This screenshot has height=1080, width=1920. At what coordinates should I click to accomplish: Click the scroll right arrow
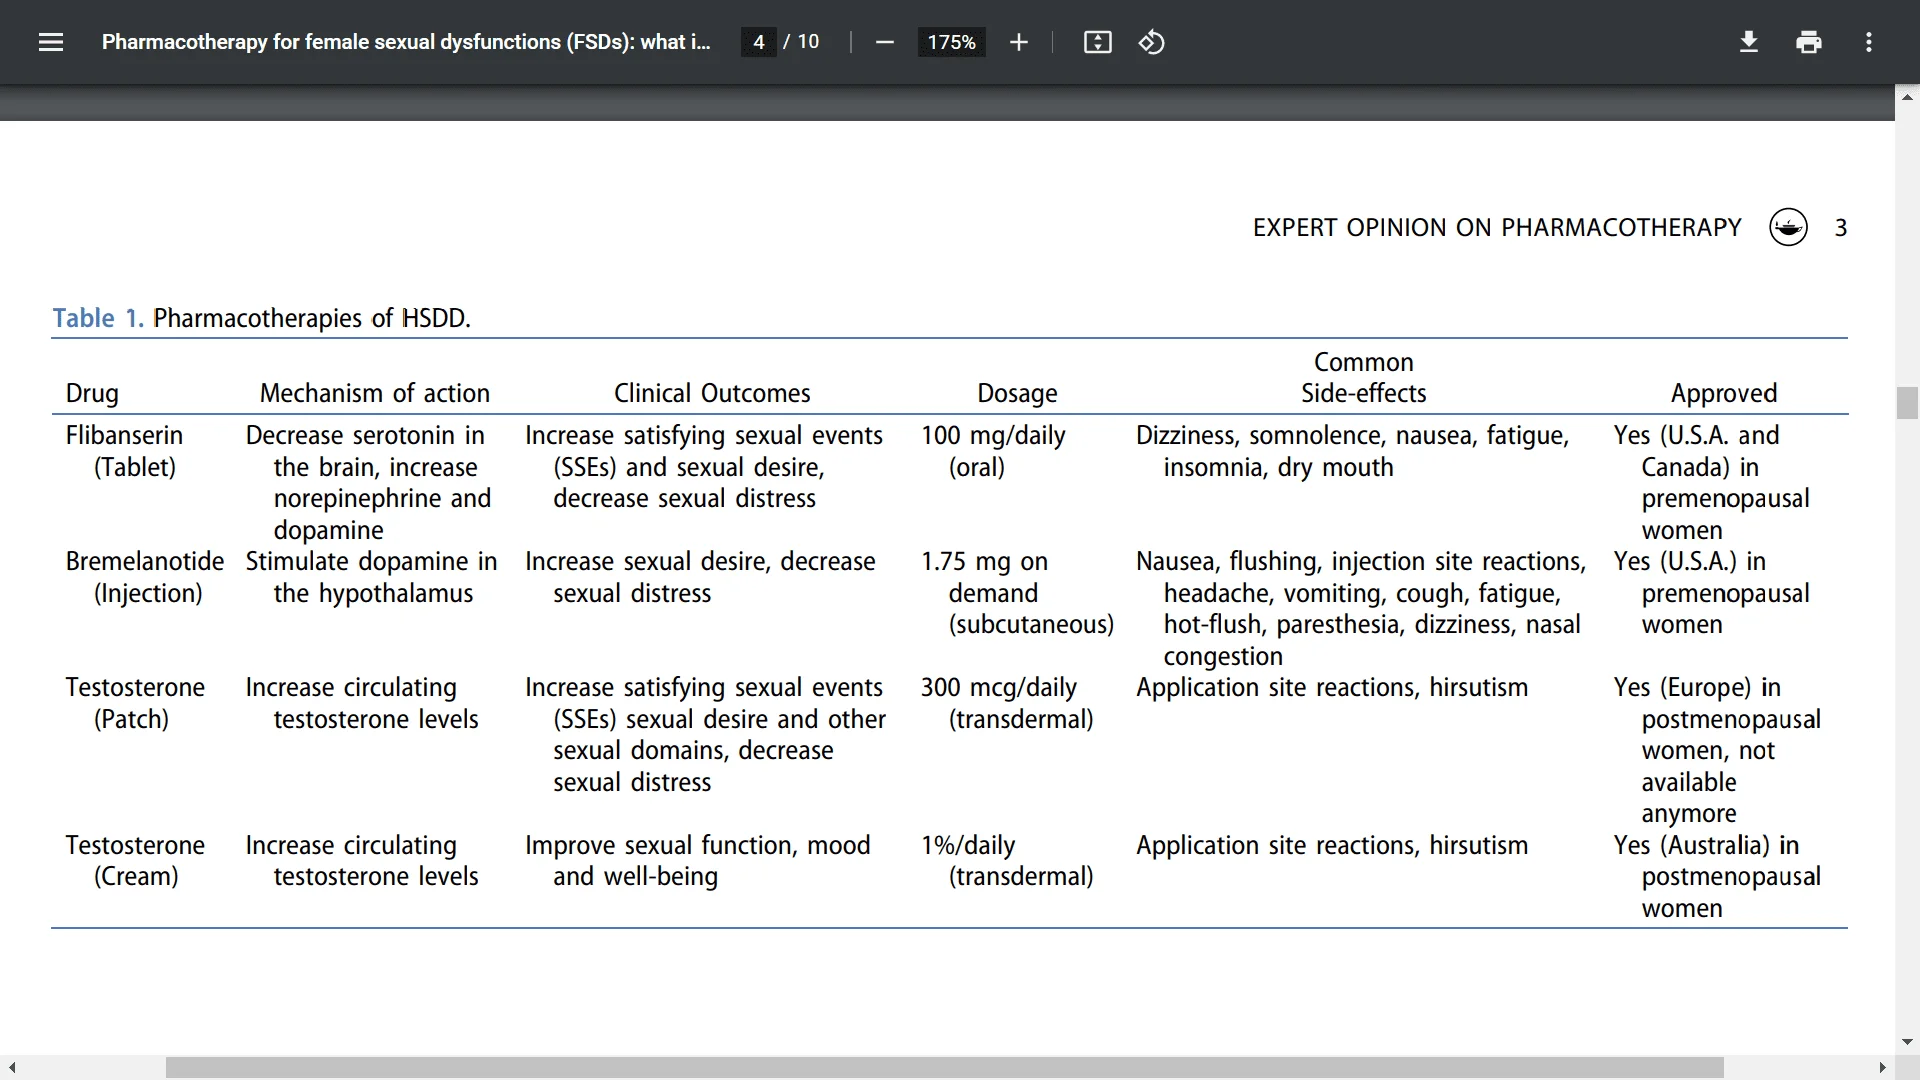tap(1882, 1067)
